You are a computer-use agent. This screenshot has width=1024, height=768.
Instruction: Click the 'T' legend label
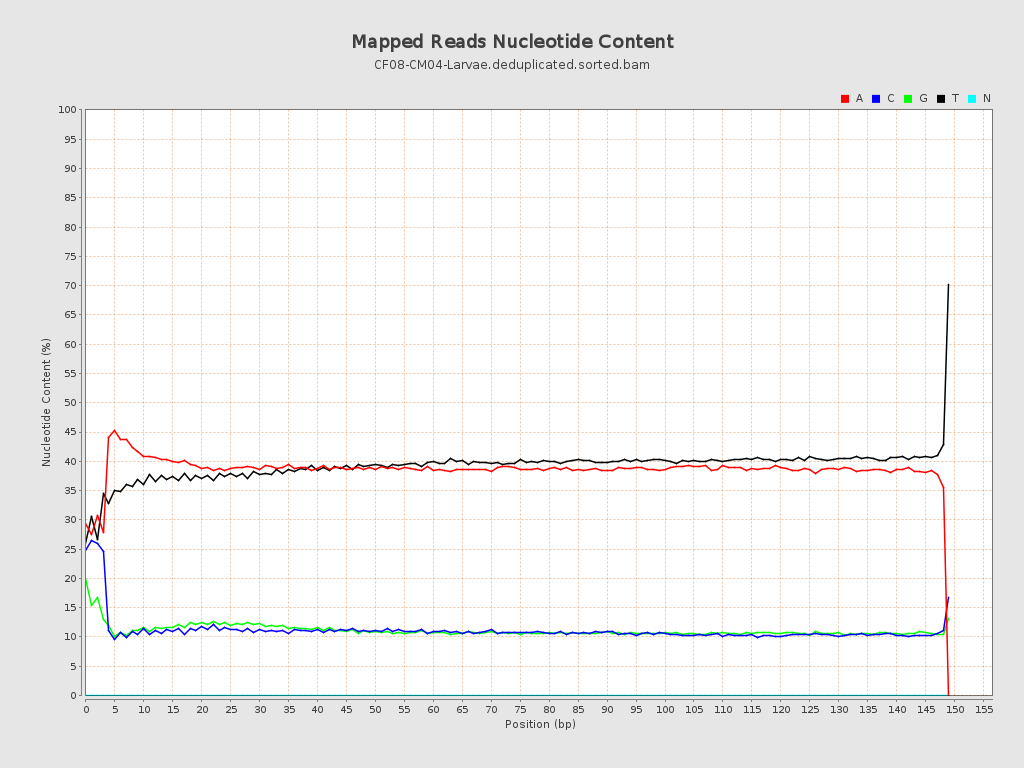pos(955,99)
